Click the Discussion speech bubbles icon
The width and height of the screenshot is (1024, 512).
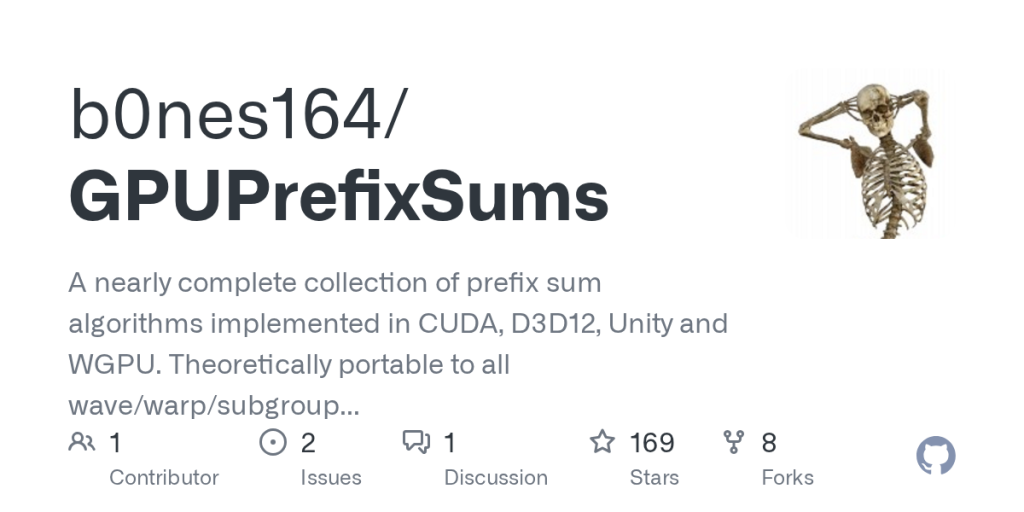[416, 442]
